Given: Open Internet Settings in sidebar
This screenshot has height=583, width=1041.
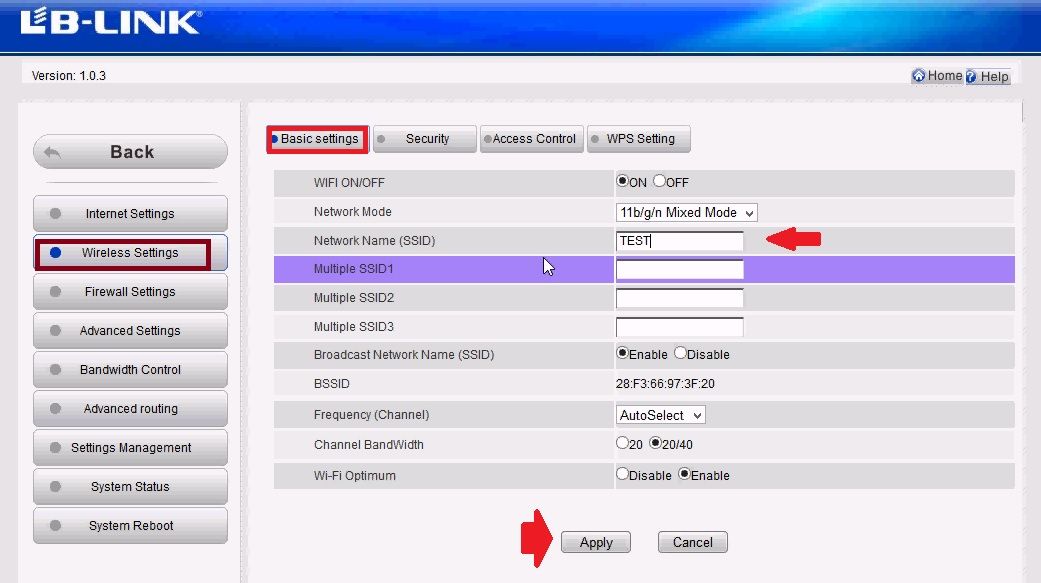Looking at the screenshot, I should click(x=130, y=214).
